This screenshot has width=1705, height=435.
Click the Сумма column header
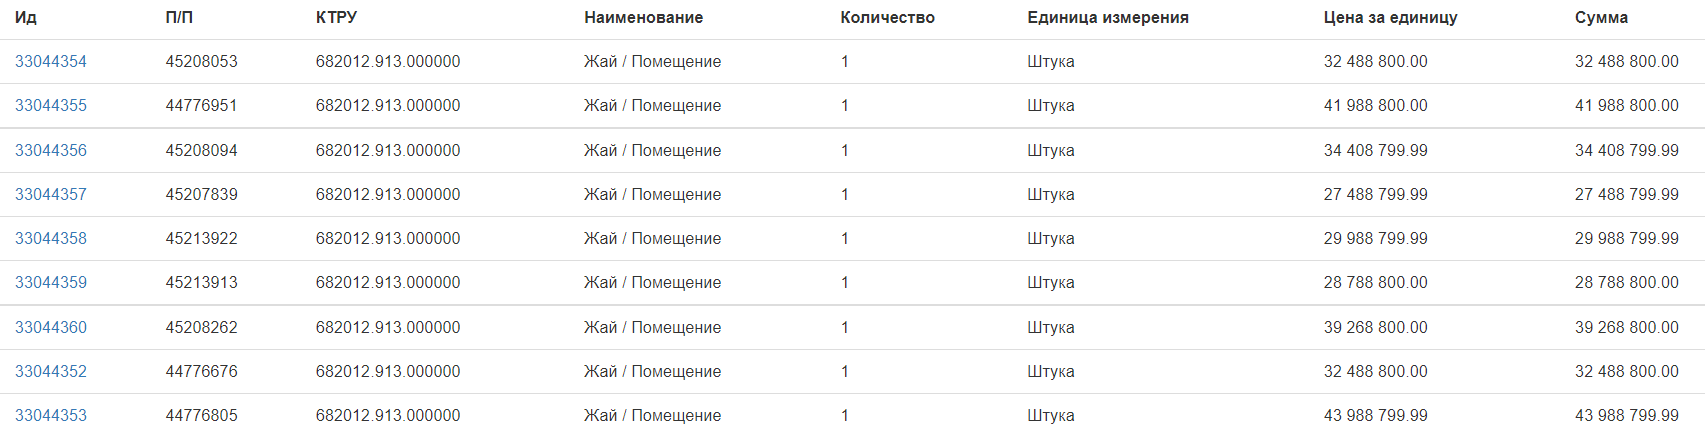[1601, 18]
